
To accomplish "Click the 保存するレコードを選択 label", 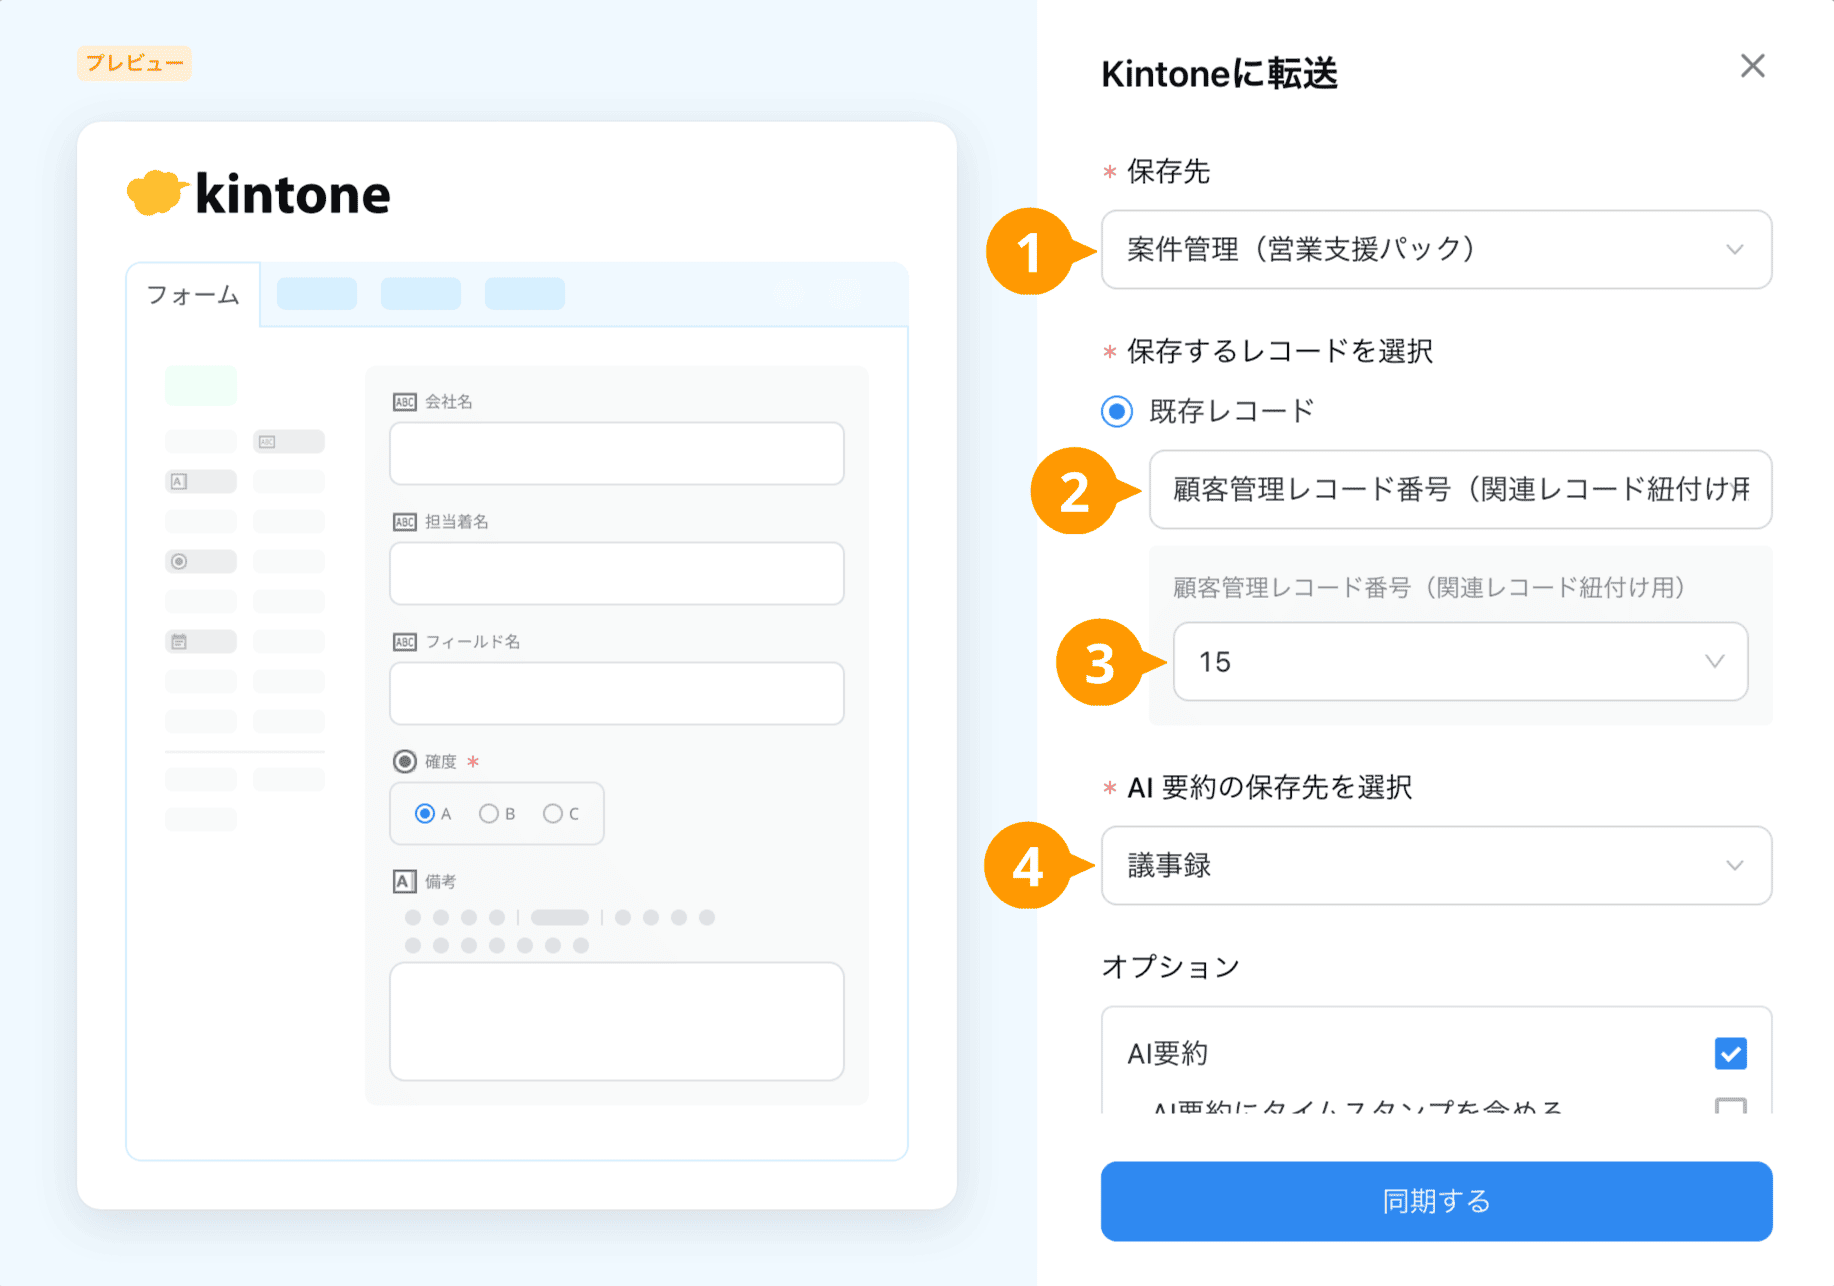I will (1279, 351).
